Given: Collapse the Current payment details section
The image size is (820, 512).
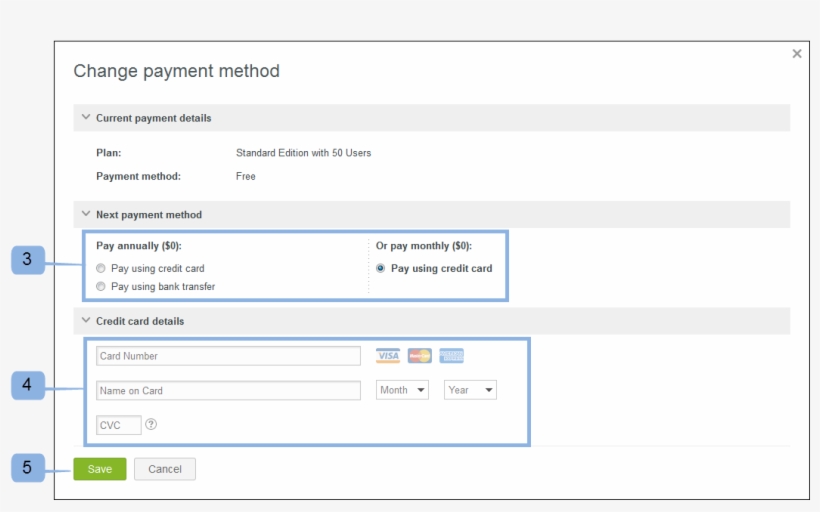Looking at the screenshot, I should pos(86,117).
